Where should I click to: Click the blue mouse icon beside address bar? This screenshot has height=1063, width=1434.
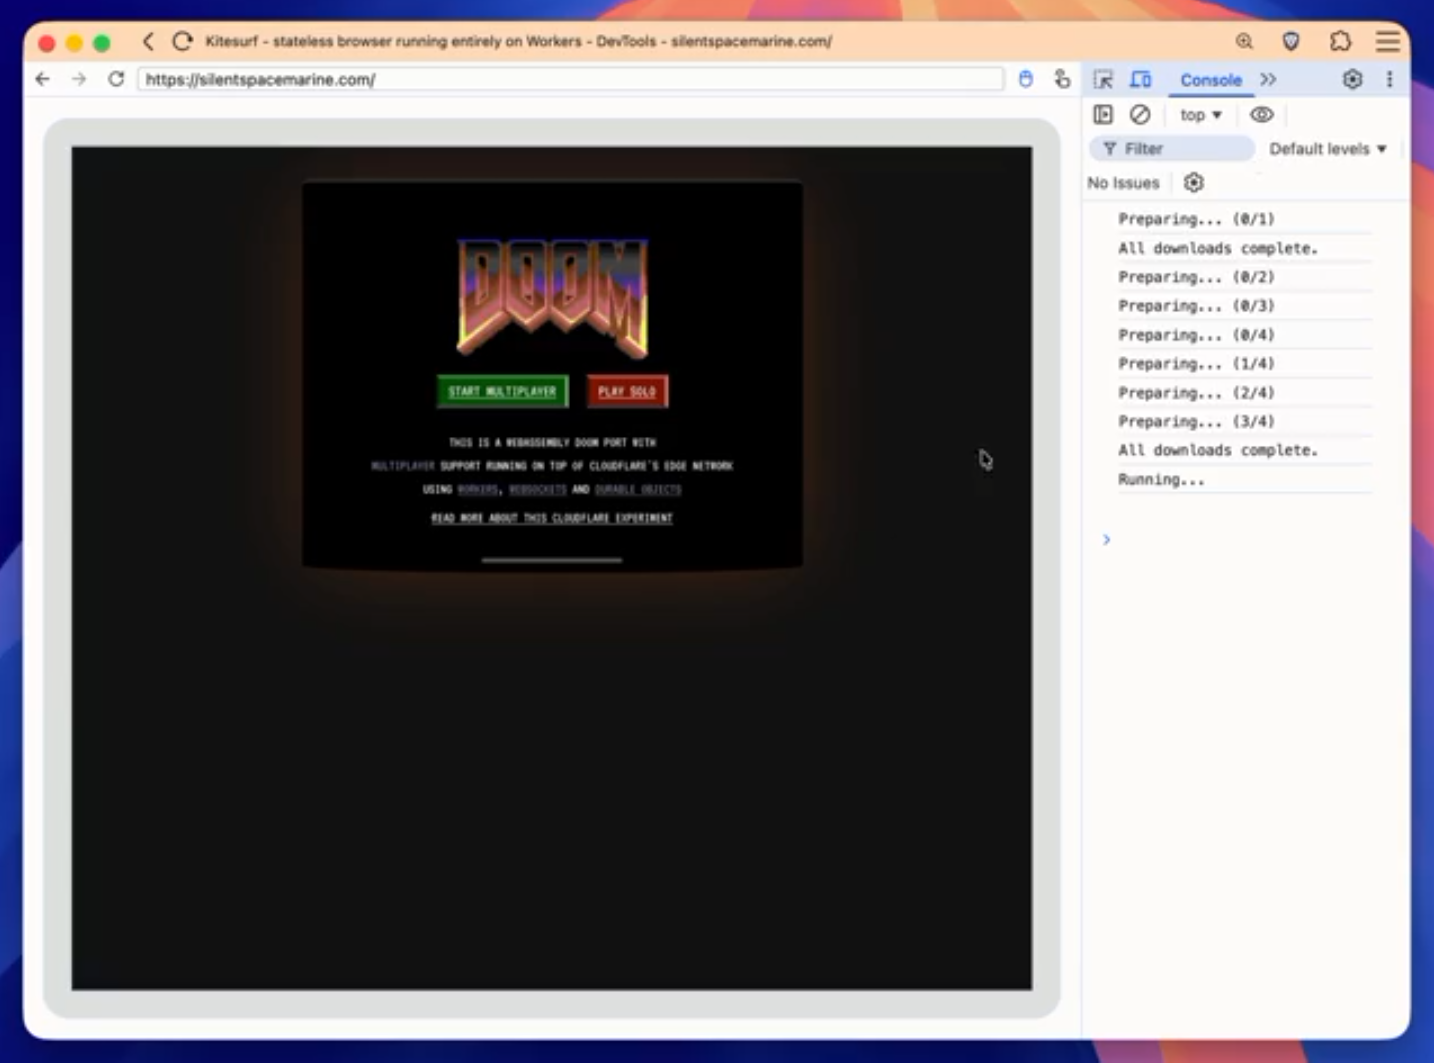(1025, 79)
